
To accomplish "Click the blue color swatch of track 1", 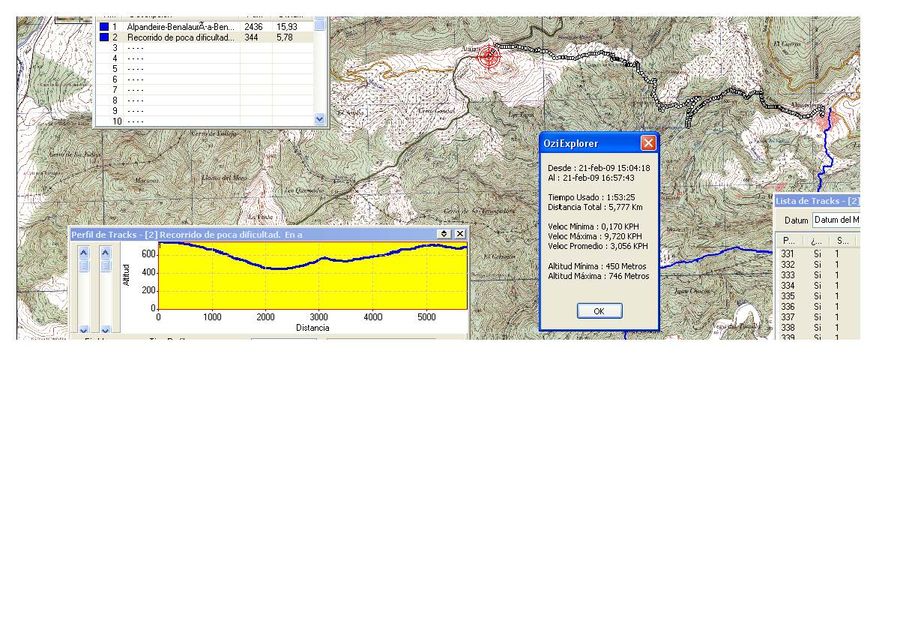I will click(x=104, y=27).
